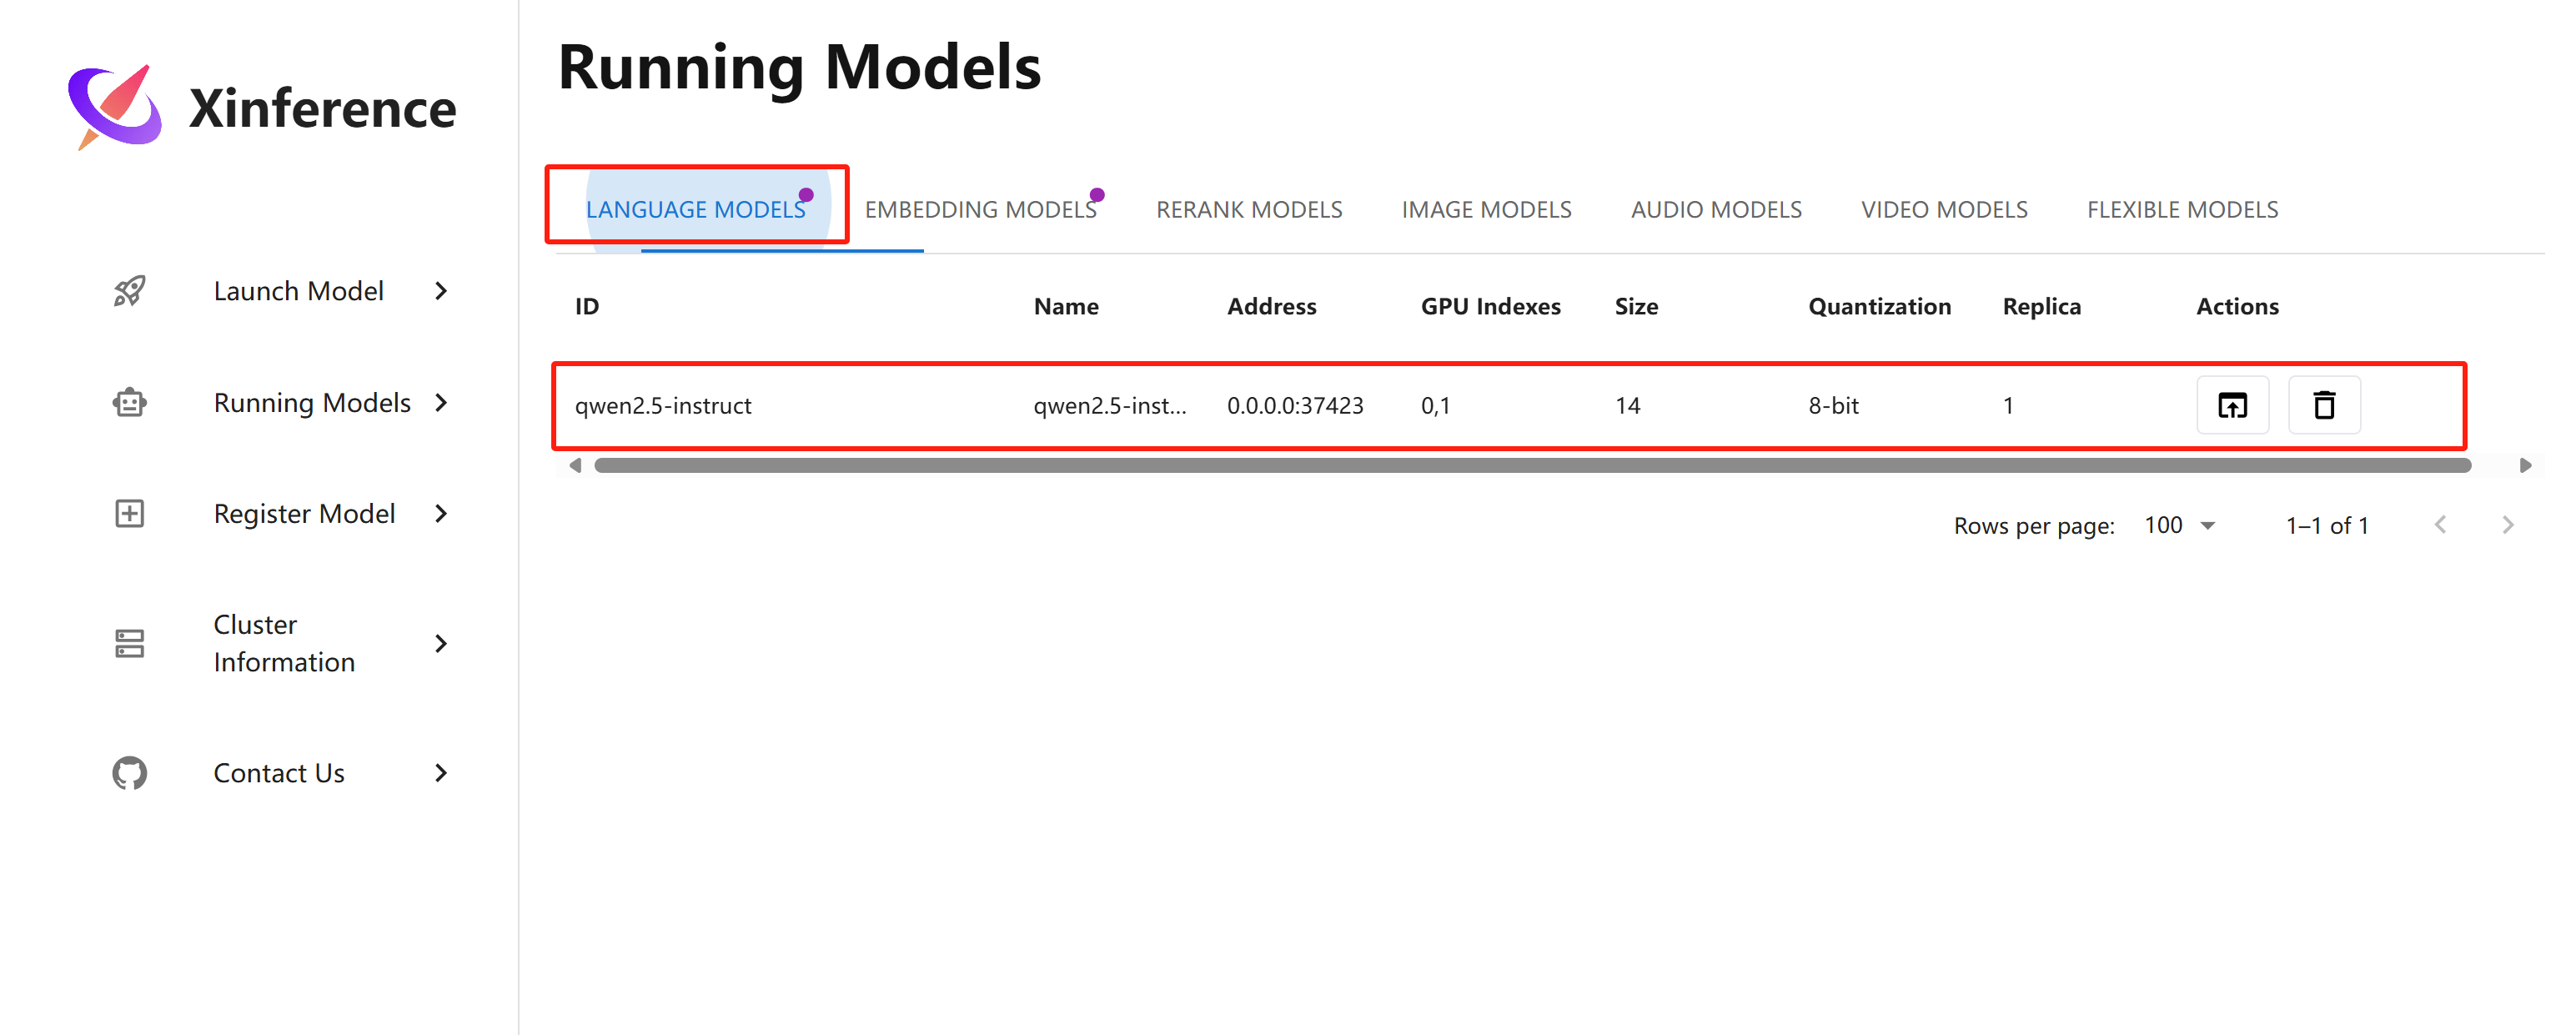The width and height of the screenshot is (2576, 1035).
Task: Click the Running Models page heading
Action: [x=799, y=68]
